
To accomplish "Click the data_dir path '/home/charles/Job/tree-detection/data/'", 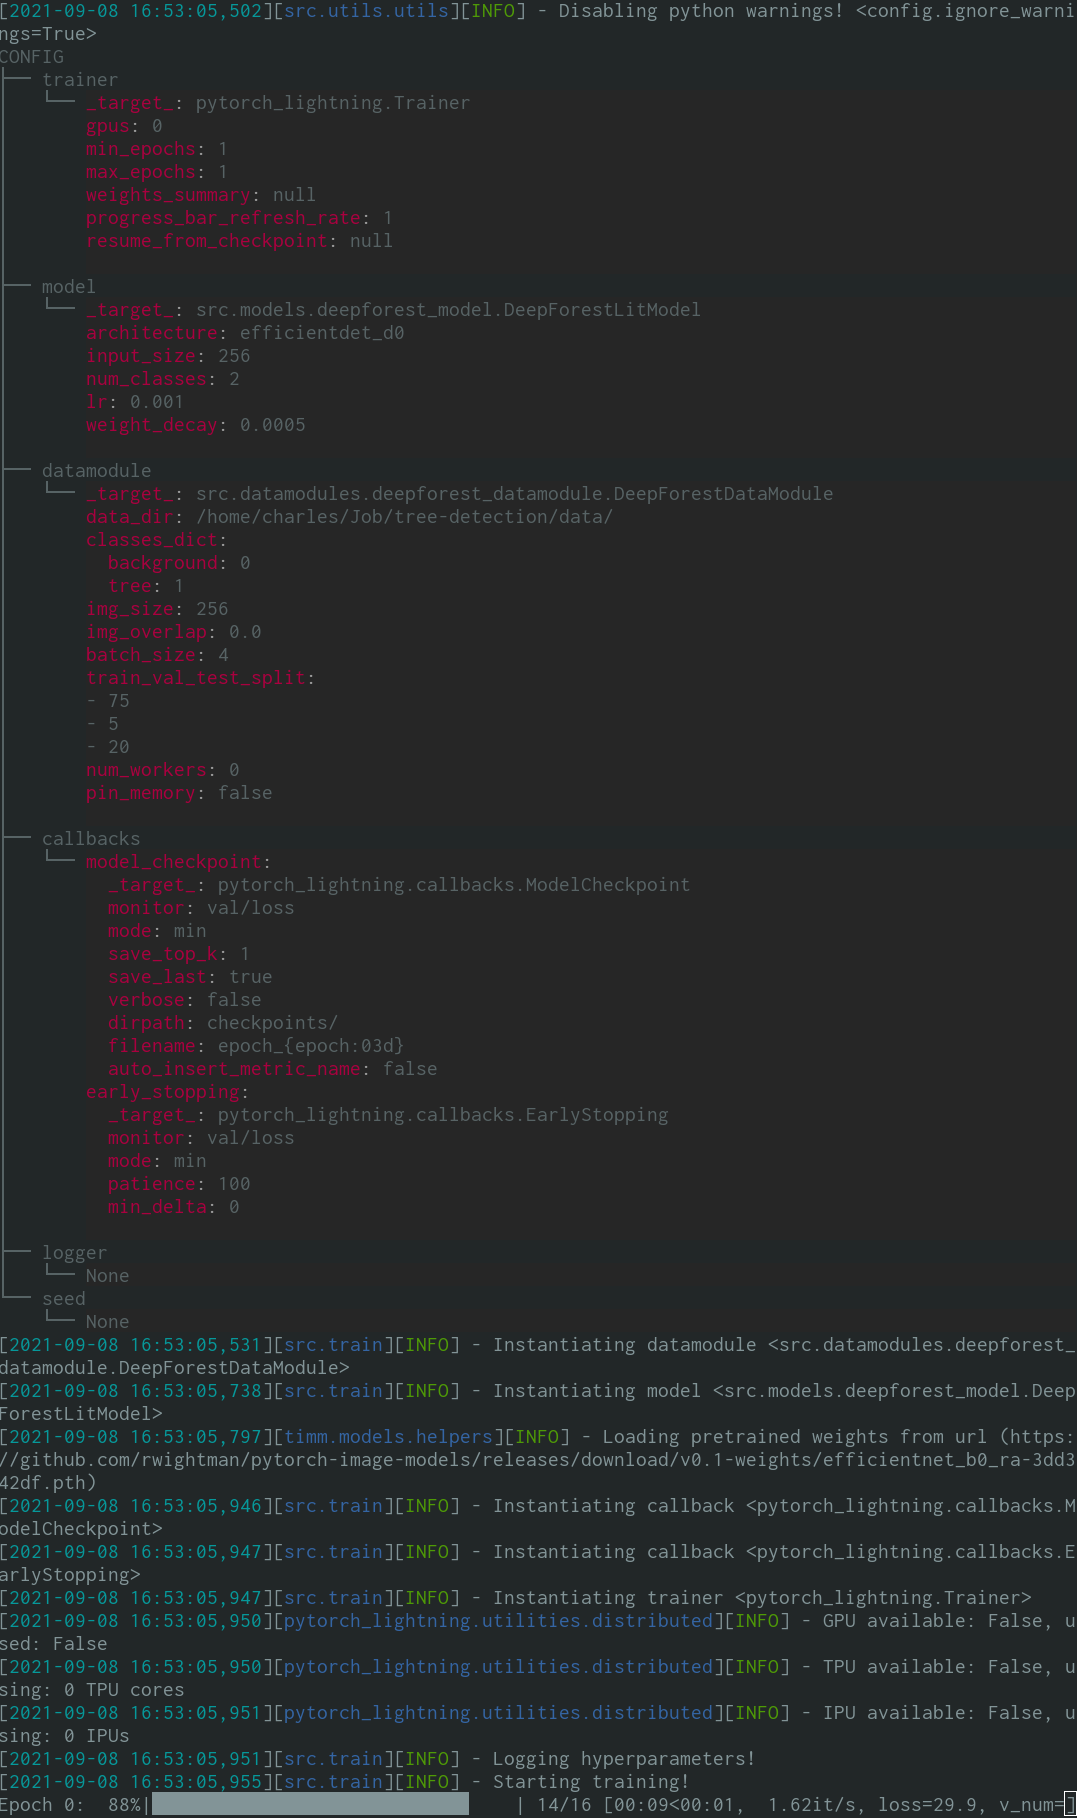I will [x=404, y=517].
